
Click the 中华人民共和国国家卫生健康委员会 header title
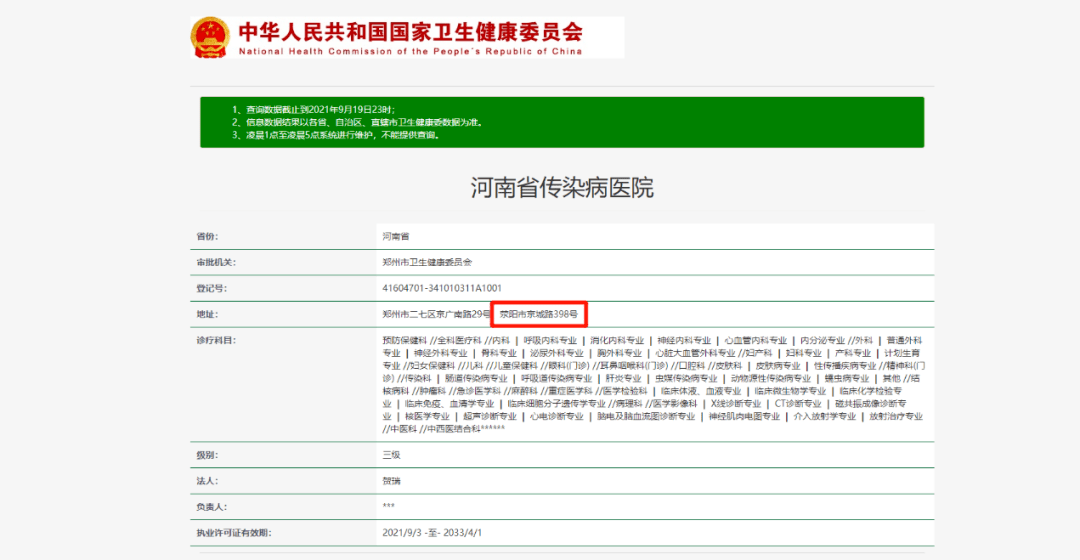click(411, 32)
